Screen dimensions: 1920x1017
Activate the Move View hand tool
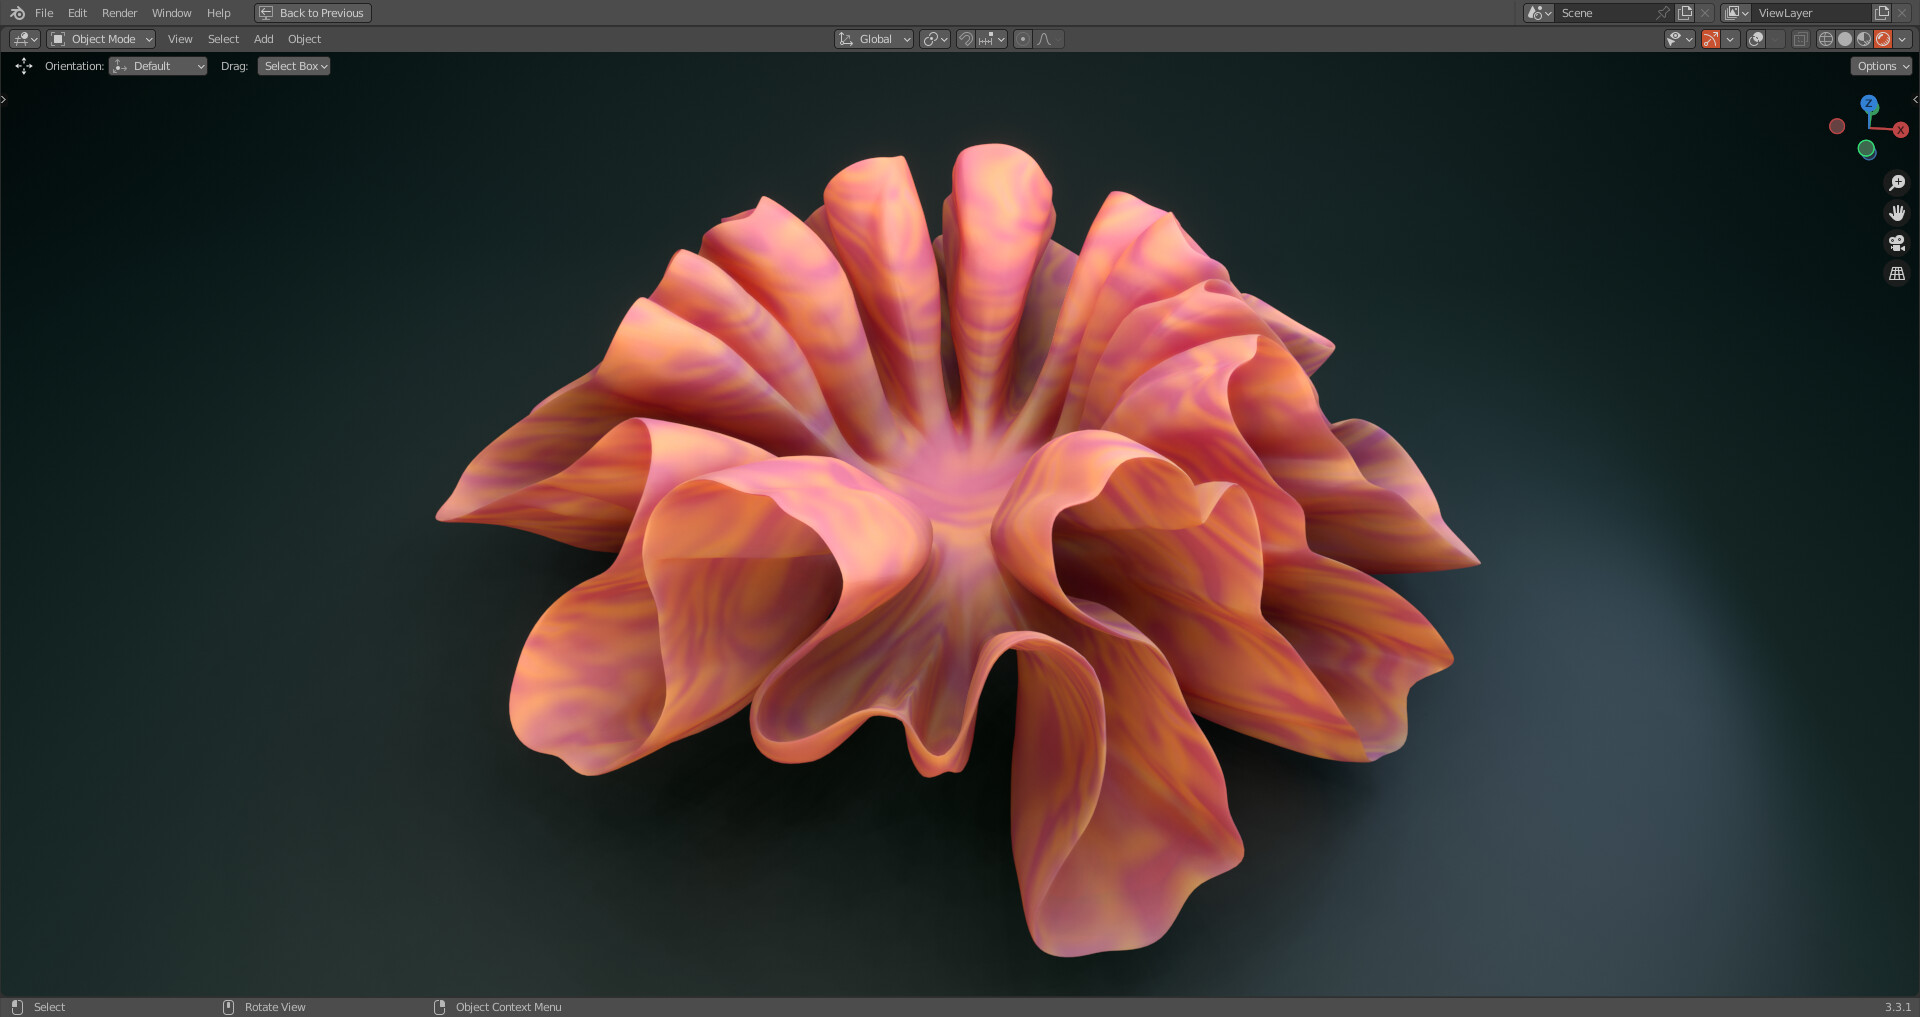pos(1897,212)
